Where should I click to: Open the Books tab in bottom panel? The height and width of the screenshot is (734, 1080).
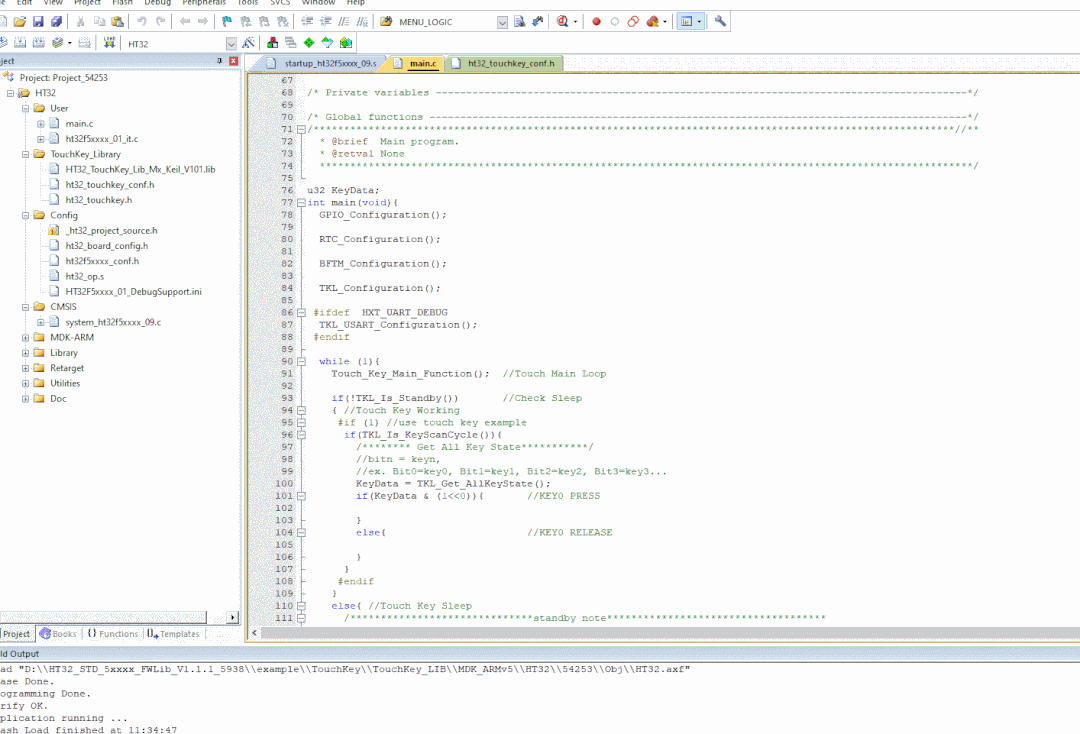58,634
